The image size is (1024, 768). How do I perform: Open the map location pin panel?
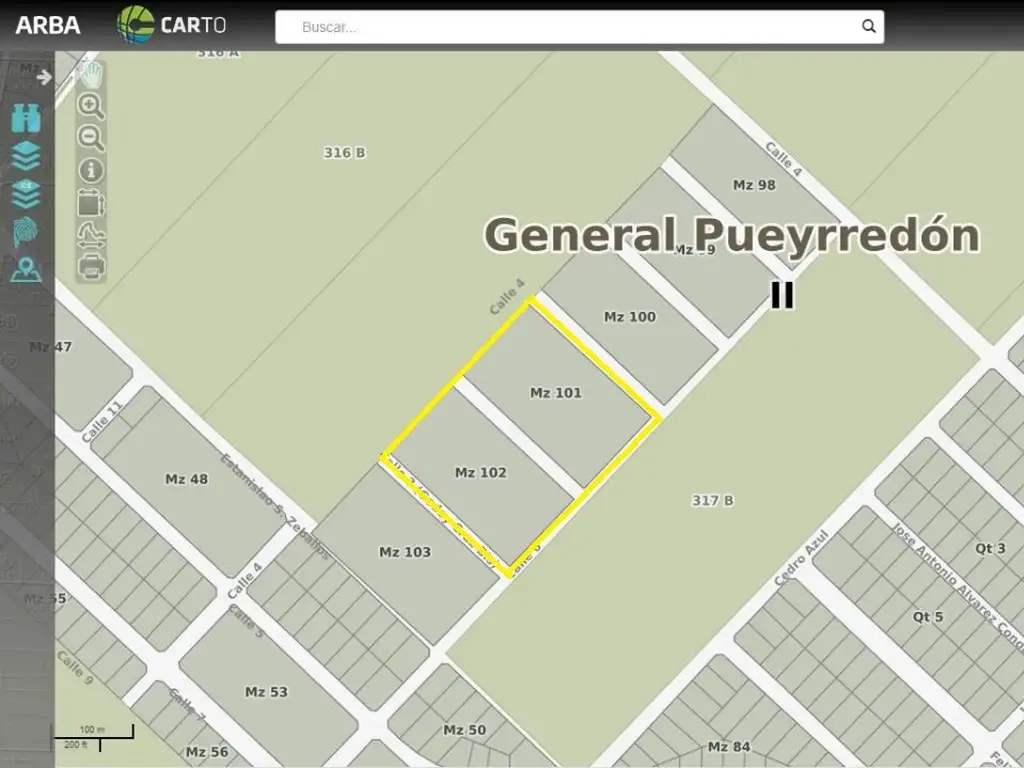click(26, 270)
